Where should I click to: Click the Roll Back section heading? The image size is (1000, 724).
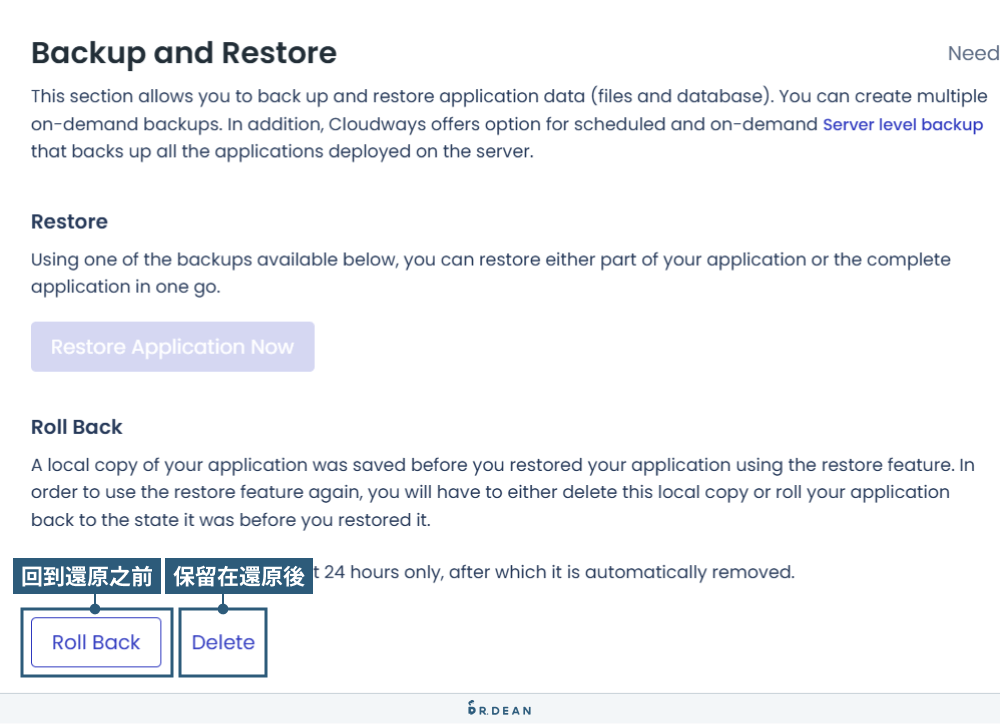tap(76, 427)
